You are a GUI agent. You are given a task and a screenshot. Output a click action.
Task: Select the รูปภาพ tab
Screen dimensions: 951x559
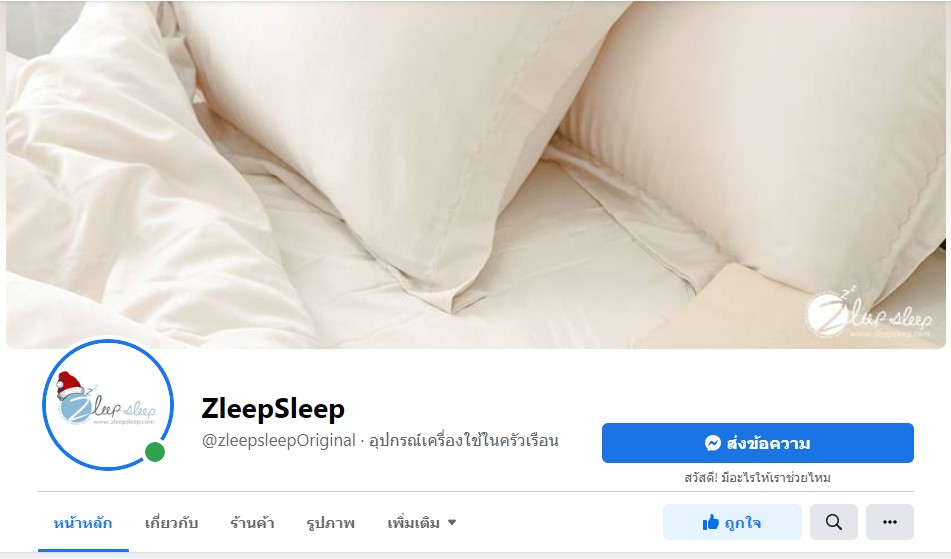coord(331,523)
